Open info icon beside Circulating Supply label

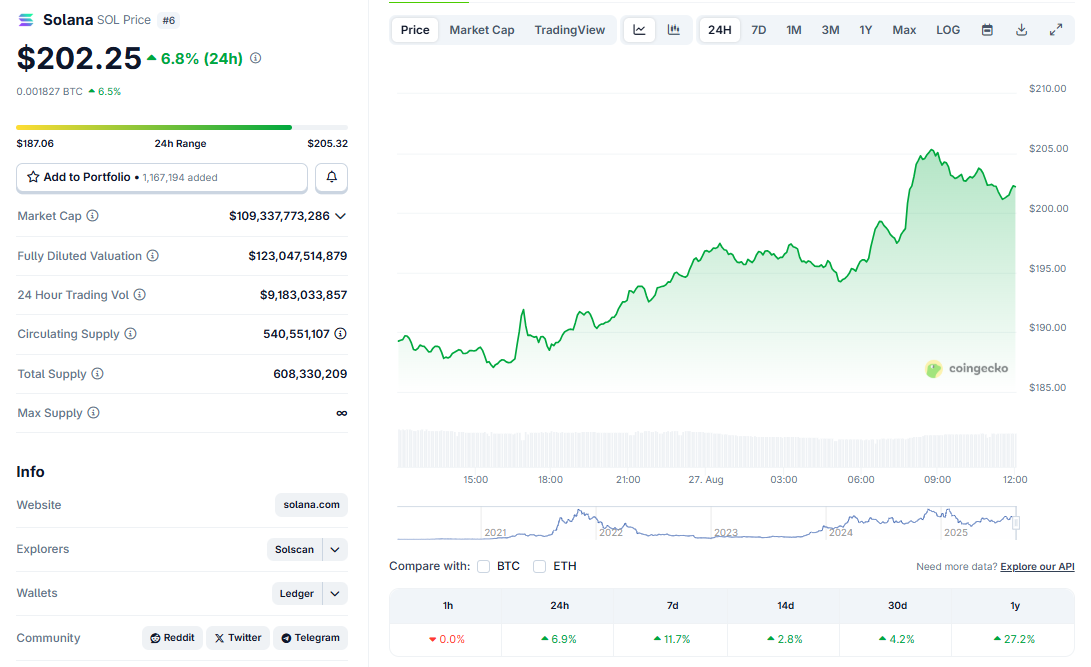tap(130, 334)
